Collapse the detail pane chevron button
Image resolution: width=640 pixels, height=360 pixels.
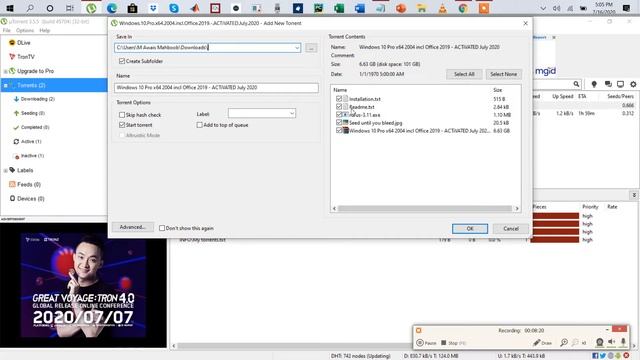pyautogui.click(x=634, y=195)
